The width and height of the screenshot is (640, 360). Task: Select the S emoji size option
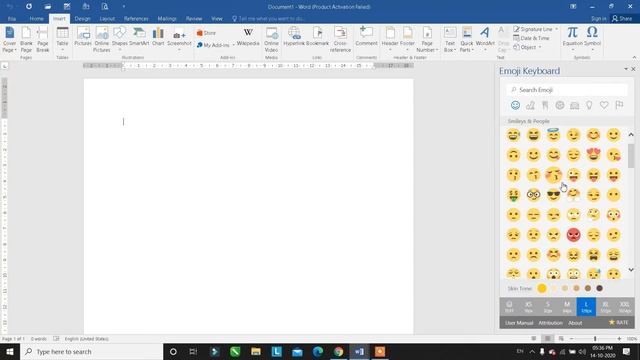click(x=548, y=307)
